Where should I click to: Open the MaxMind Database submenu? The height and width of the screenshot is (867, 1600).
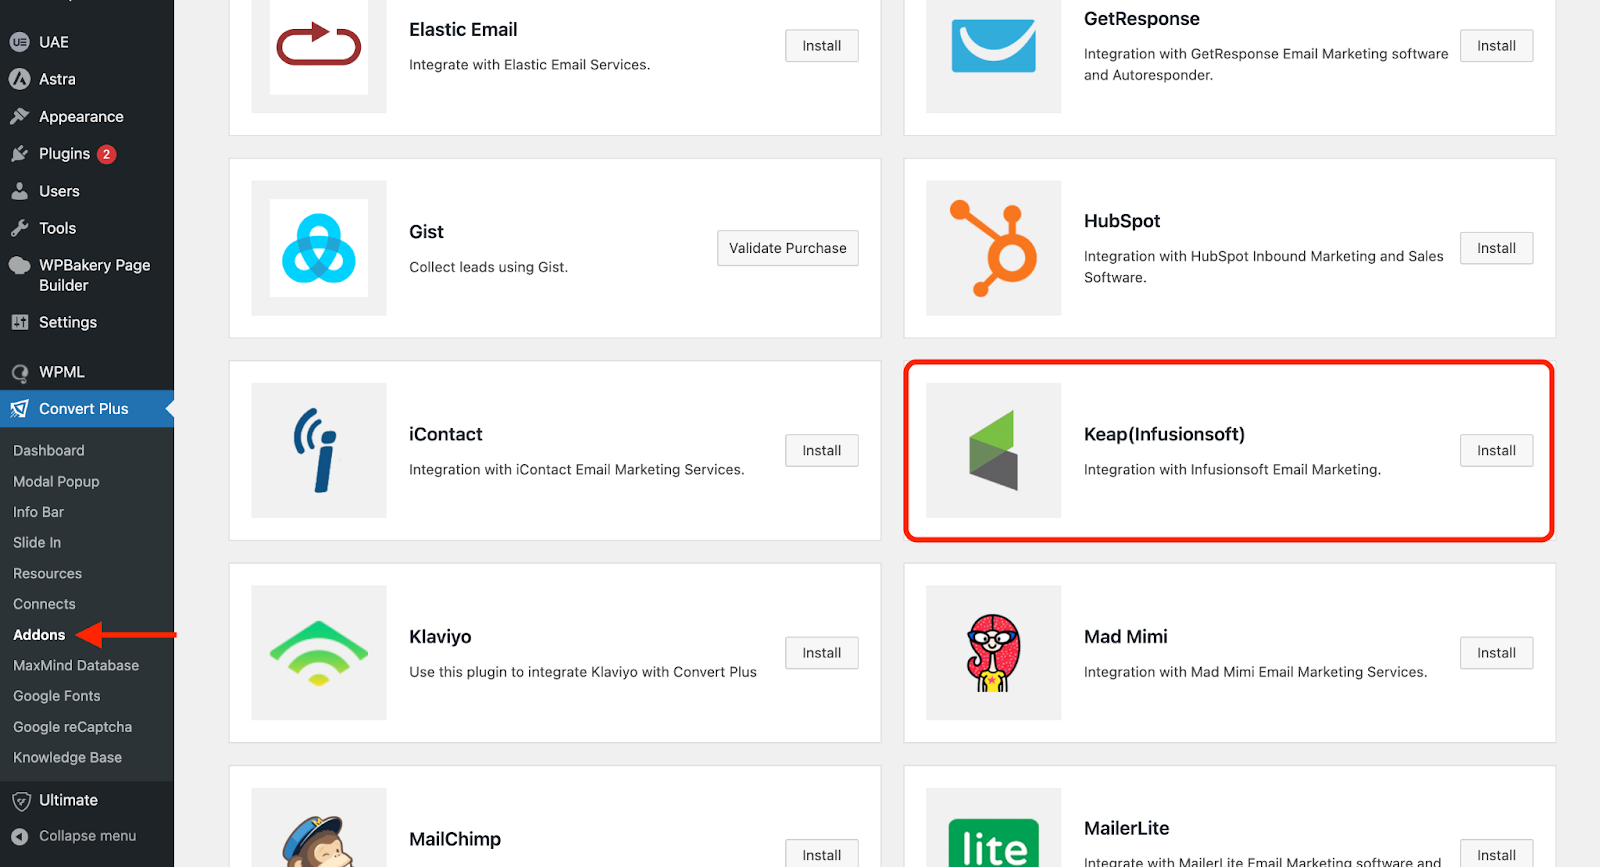[76, 666]
